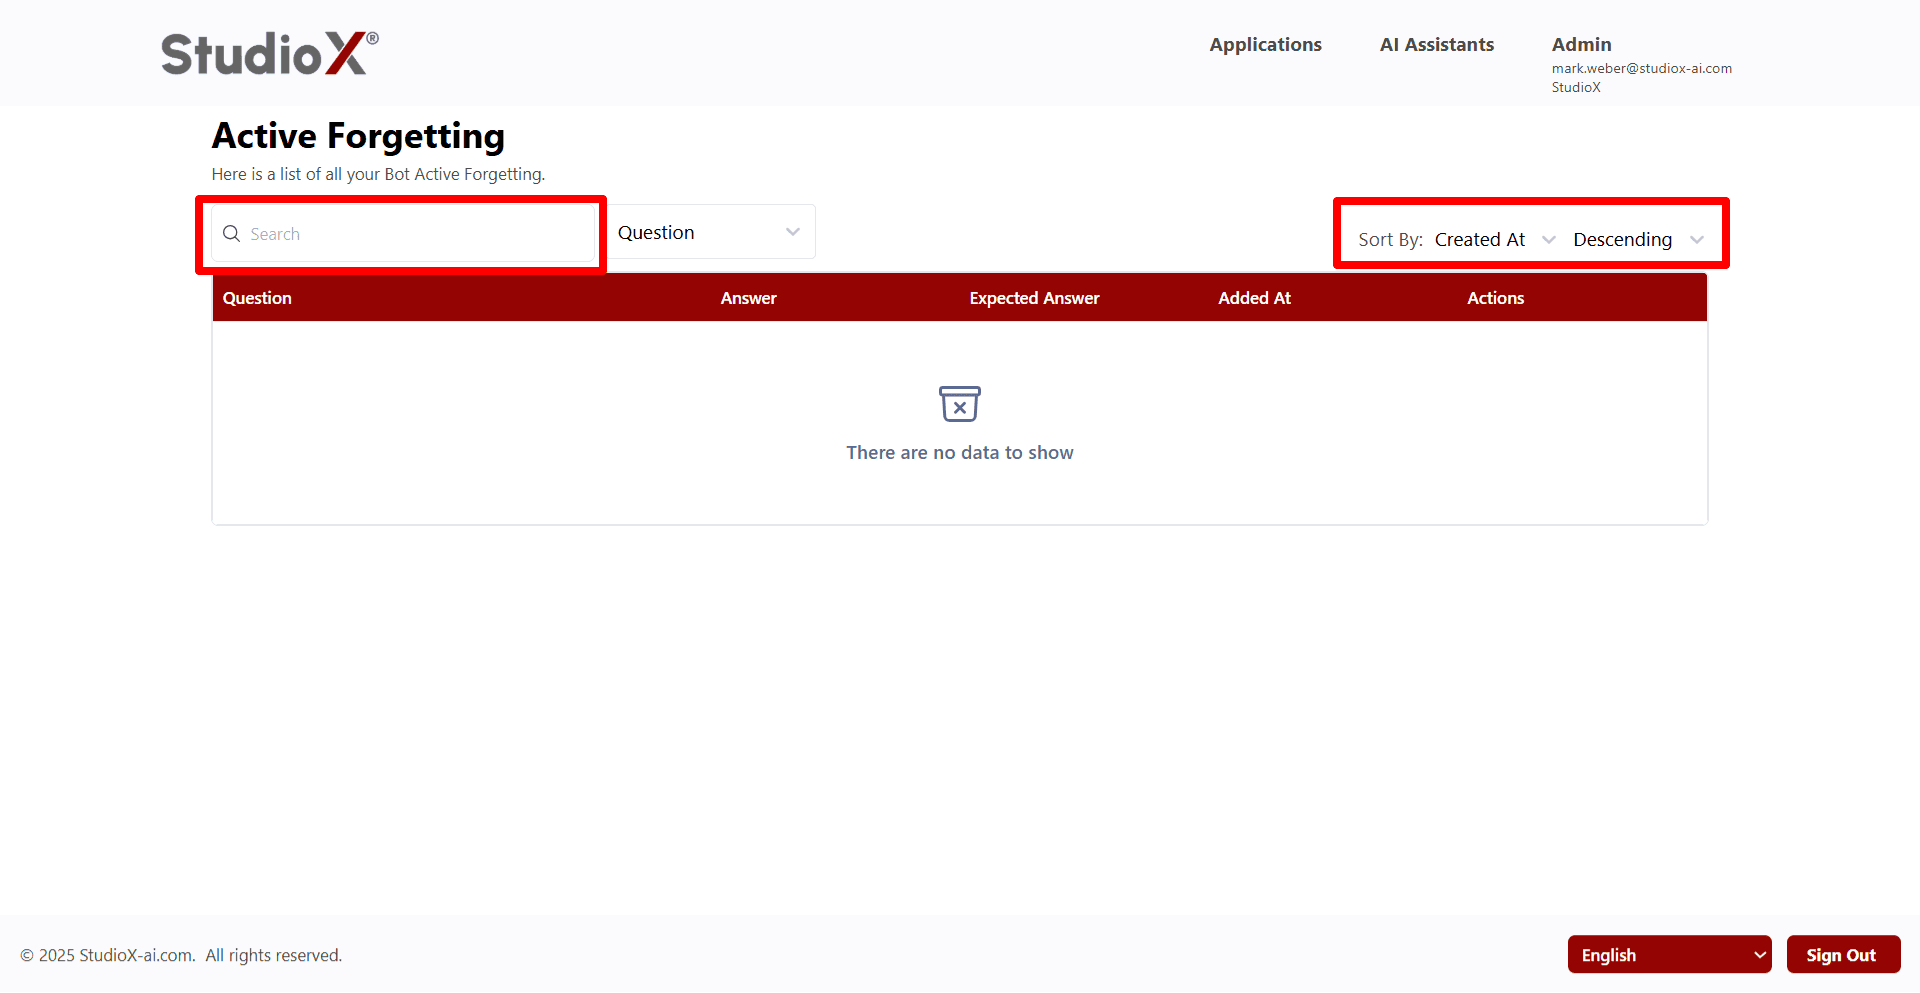Expand the Created At sort dropdown
This screenshot has width=1920, height=993.
1495,240
